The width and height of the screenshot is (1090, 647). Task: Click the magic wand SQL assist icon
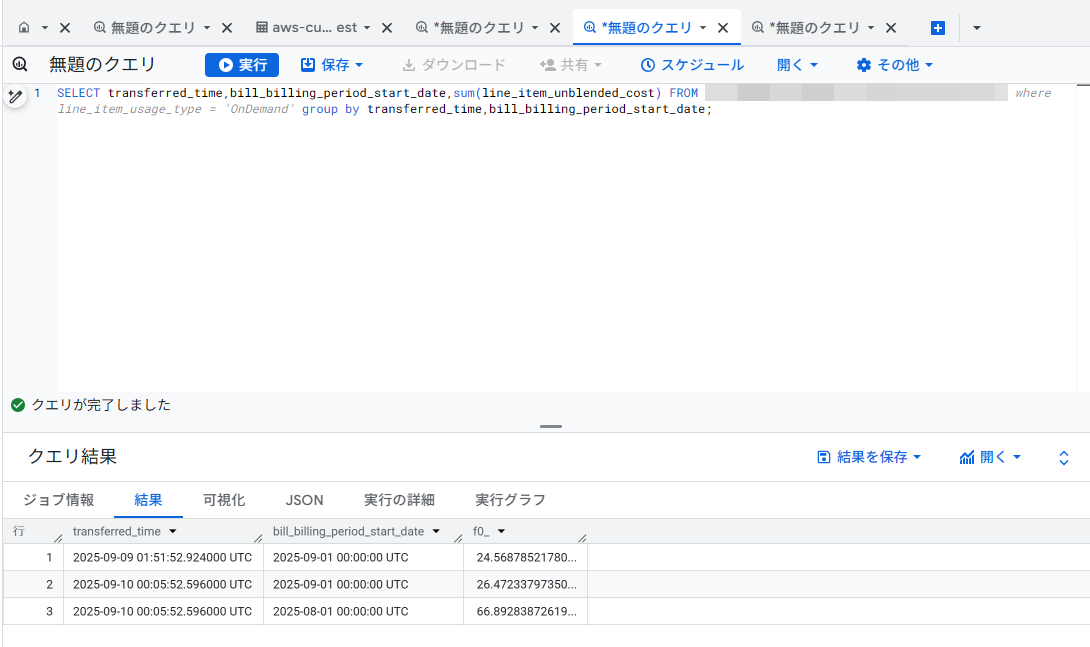(15, 97)
